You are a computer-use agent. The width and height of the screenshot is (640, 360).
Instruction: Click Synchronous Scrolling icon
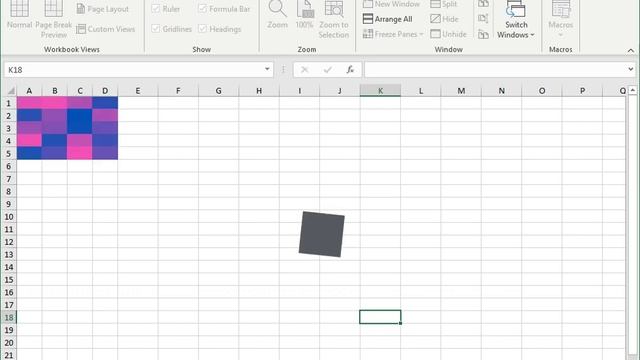click(483, 19)
